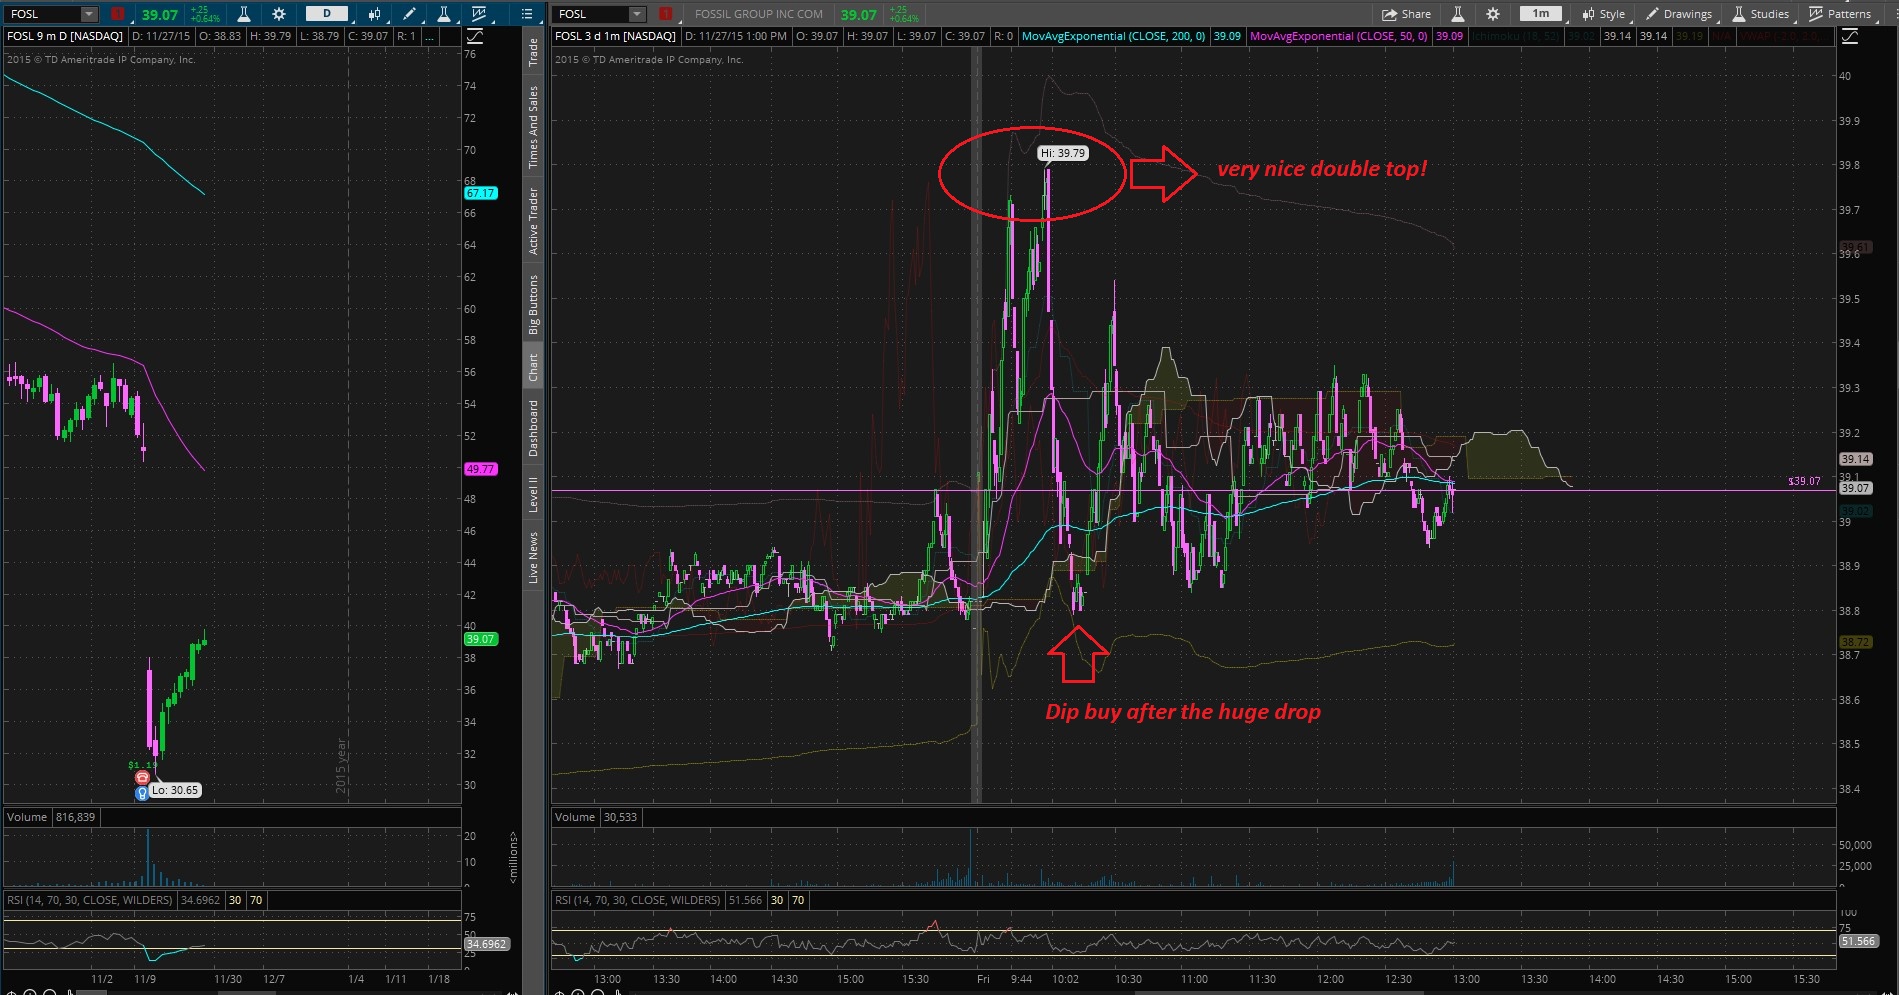Click 'FOSSIL GROUP INC COM' company name
The image size is (1899, 995).
tap(759, 14)
